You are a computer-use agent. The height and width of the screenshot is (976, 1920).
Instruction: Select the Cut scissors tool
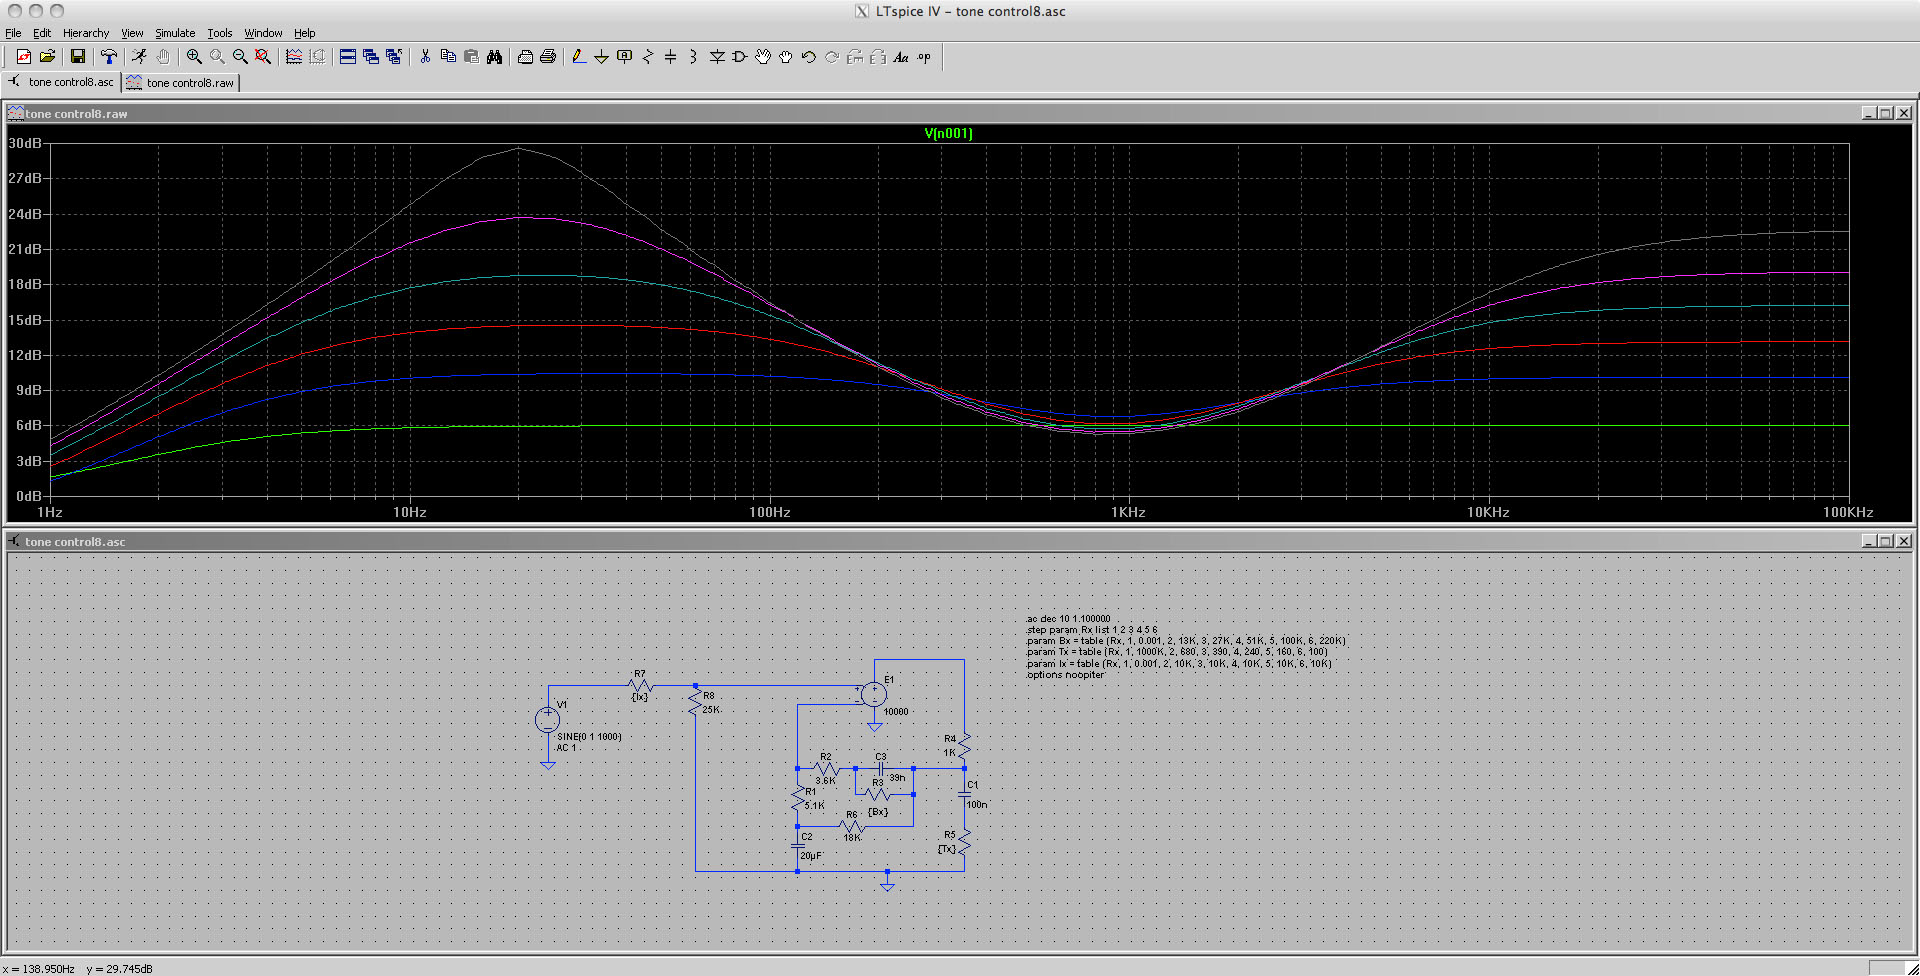click(425, 57)
